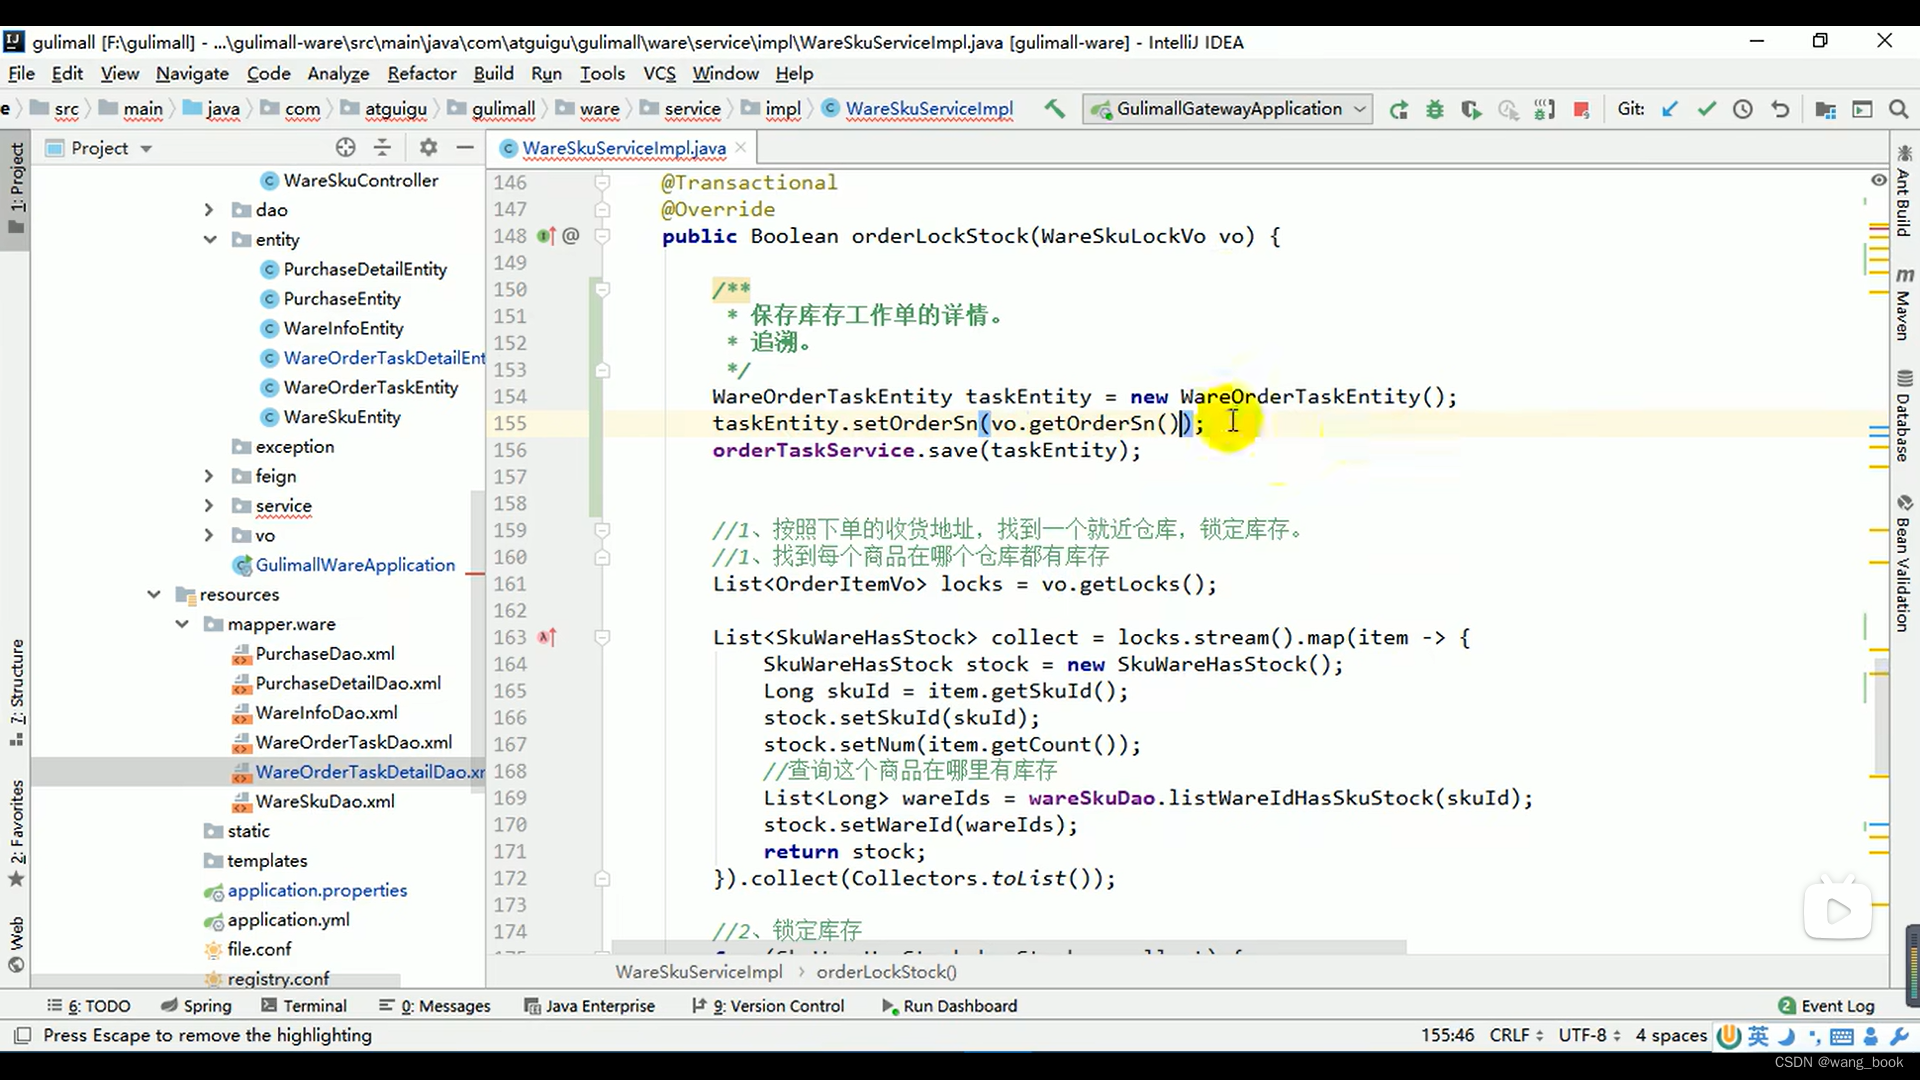The image size is (1920, 1080).
Task: Stop the running application red square
Action: tap(1581, 110)
